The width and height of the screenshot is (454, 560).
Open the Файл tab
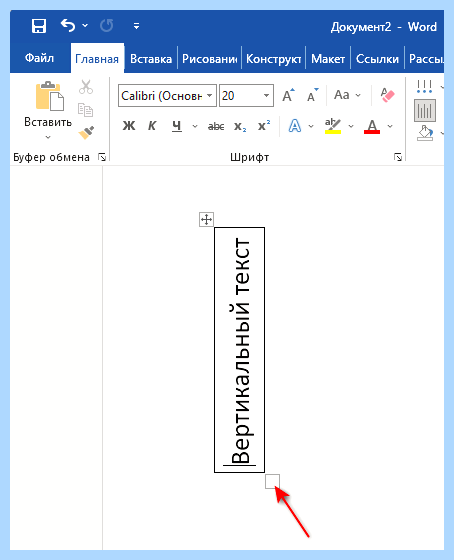39,58
